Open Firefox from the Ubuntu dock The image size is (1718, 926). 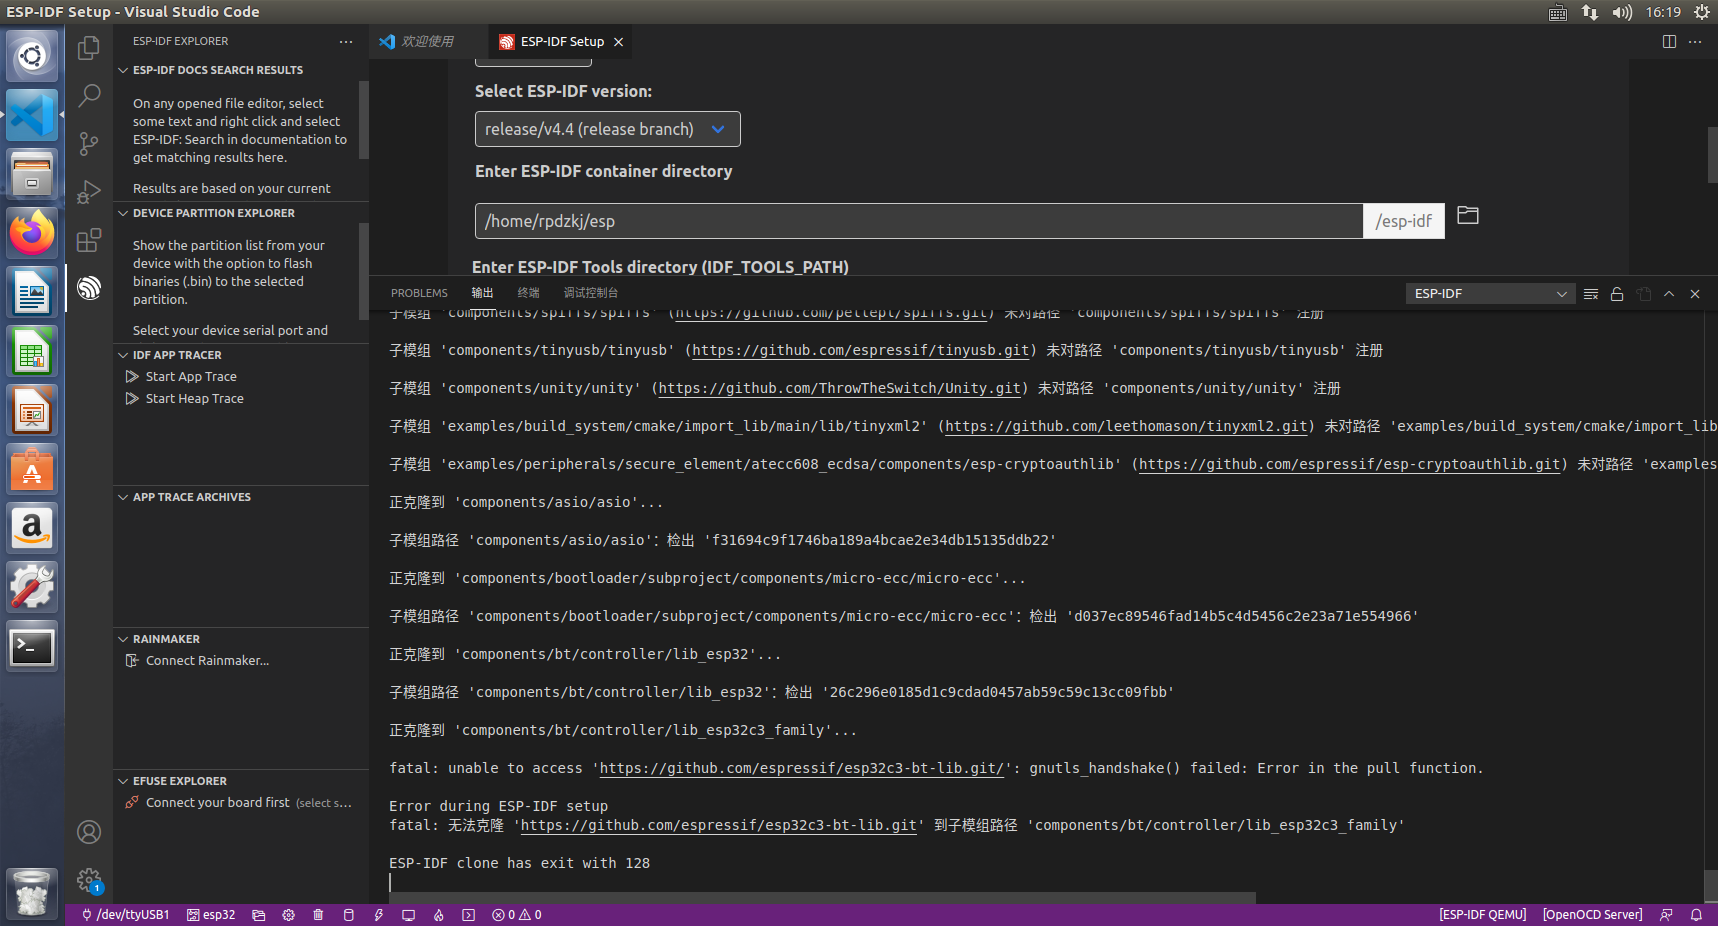[x=32, y=233]
